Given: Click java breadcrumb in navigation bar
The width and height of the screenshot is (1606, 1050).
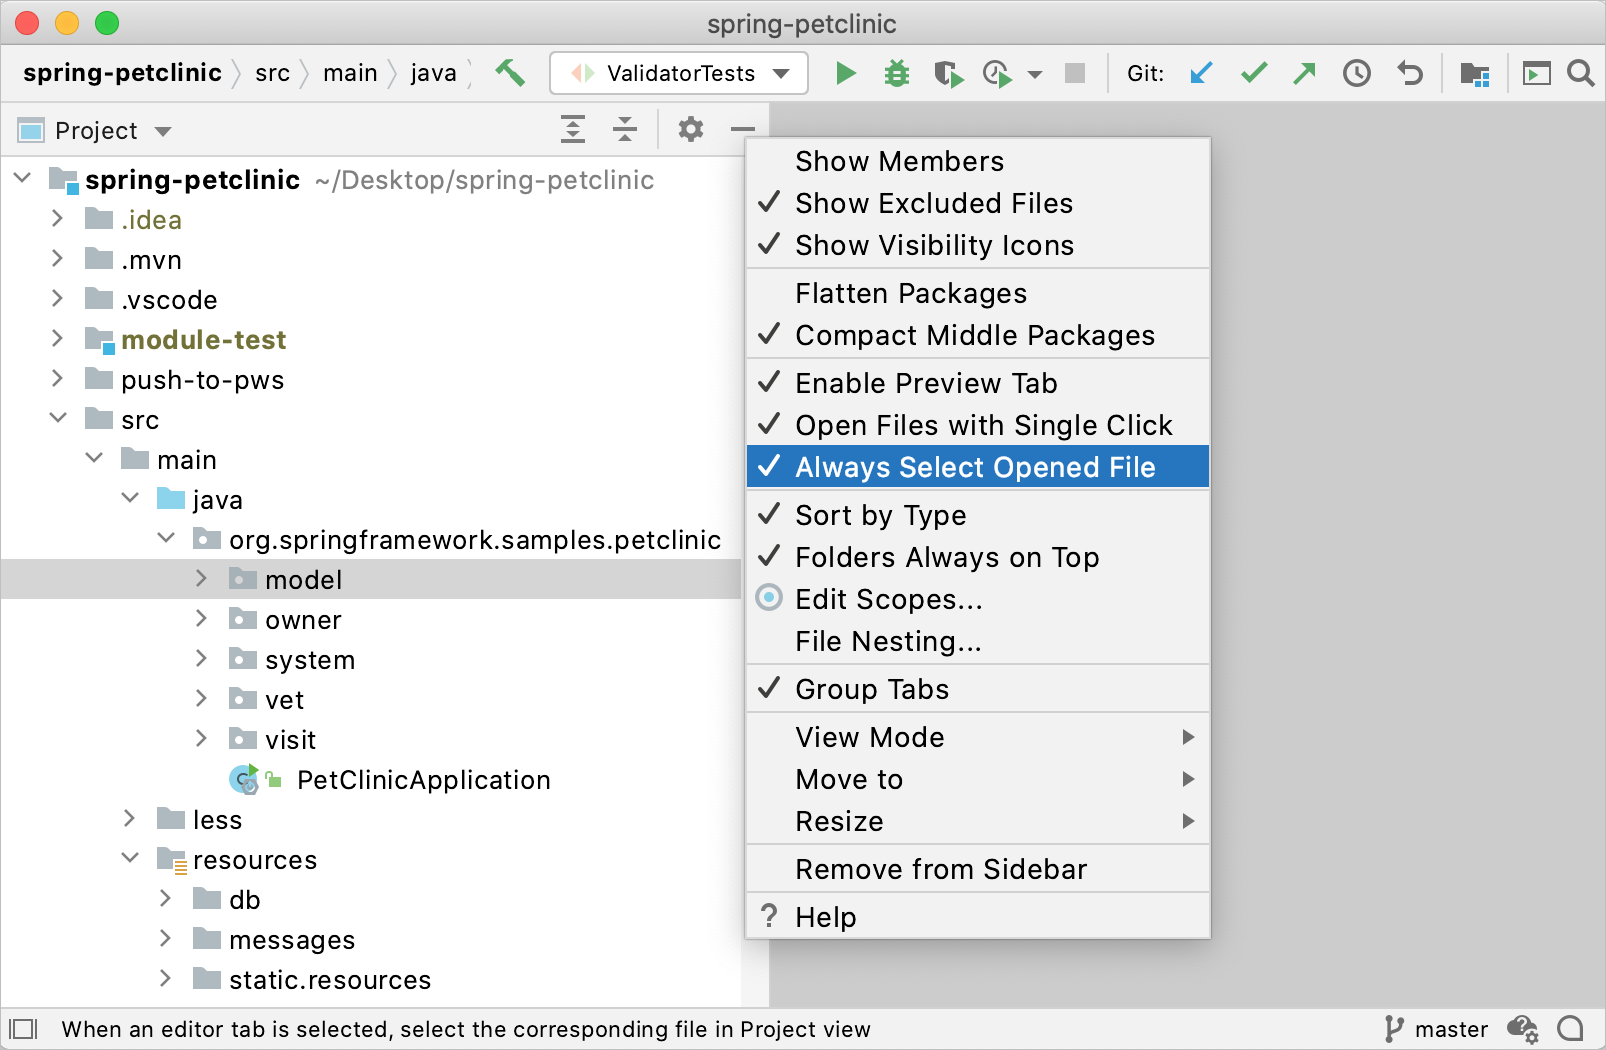Looking at the screenshot, I should pyautogui.click(x=433, y=73).
